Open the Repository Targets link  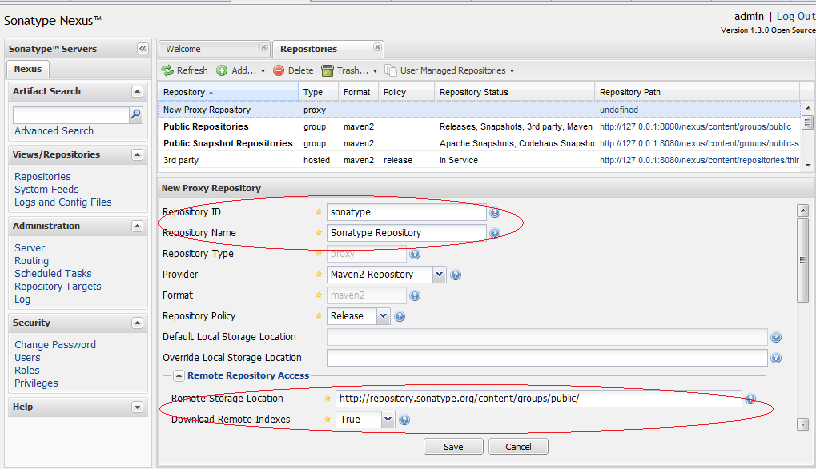[x=58, y=286]
